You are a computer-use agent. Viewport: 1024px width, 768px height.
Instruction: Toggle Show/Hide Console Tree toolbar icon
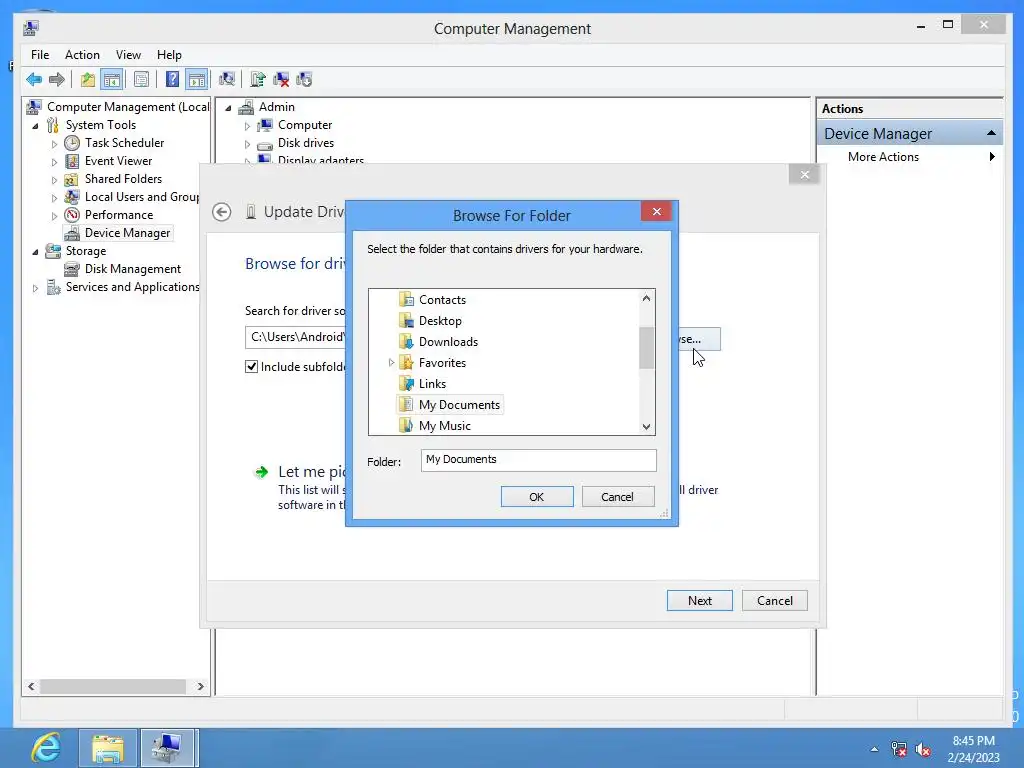(112, 80)
